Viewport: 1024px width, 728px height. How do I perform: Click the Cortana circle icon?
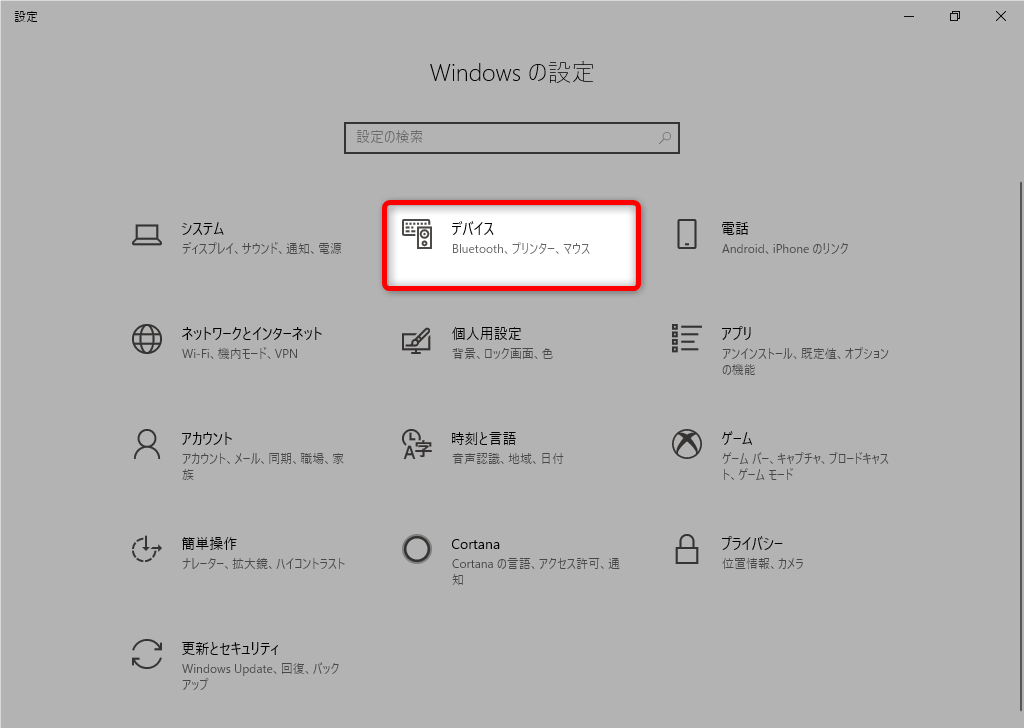(x=417, y=549)
